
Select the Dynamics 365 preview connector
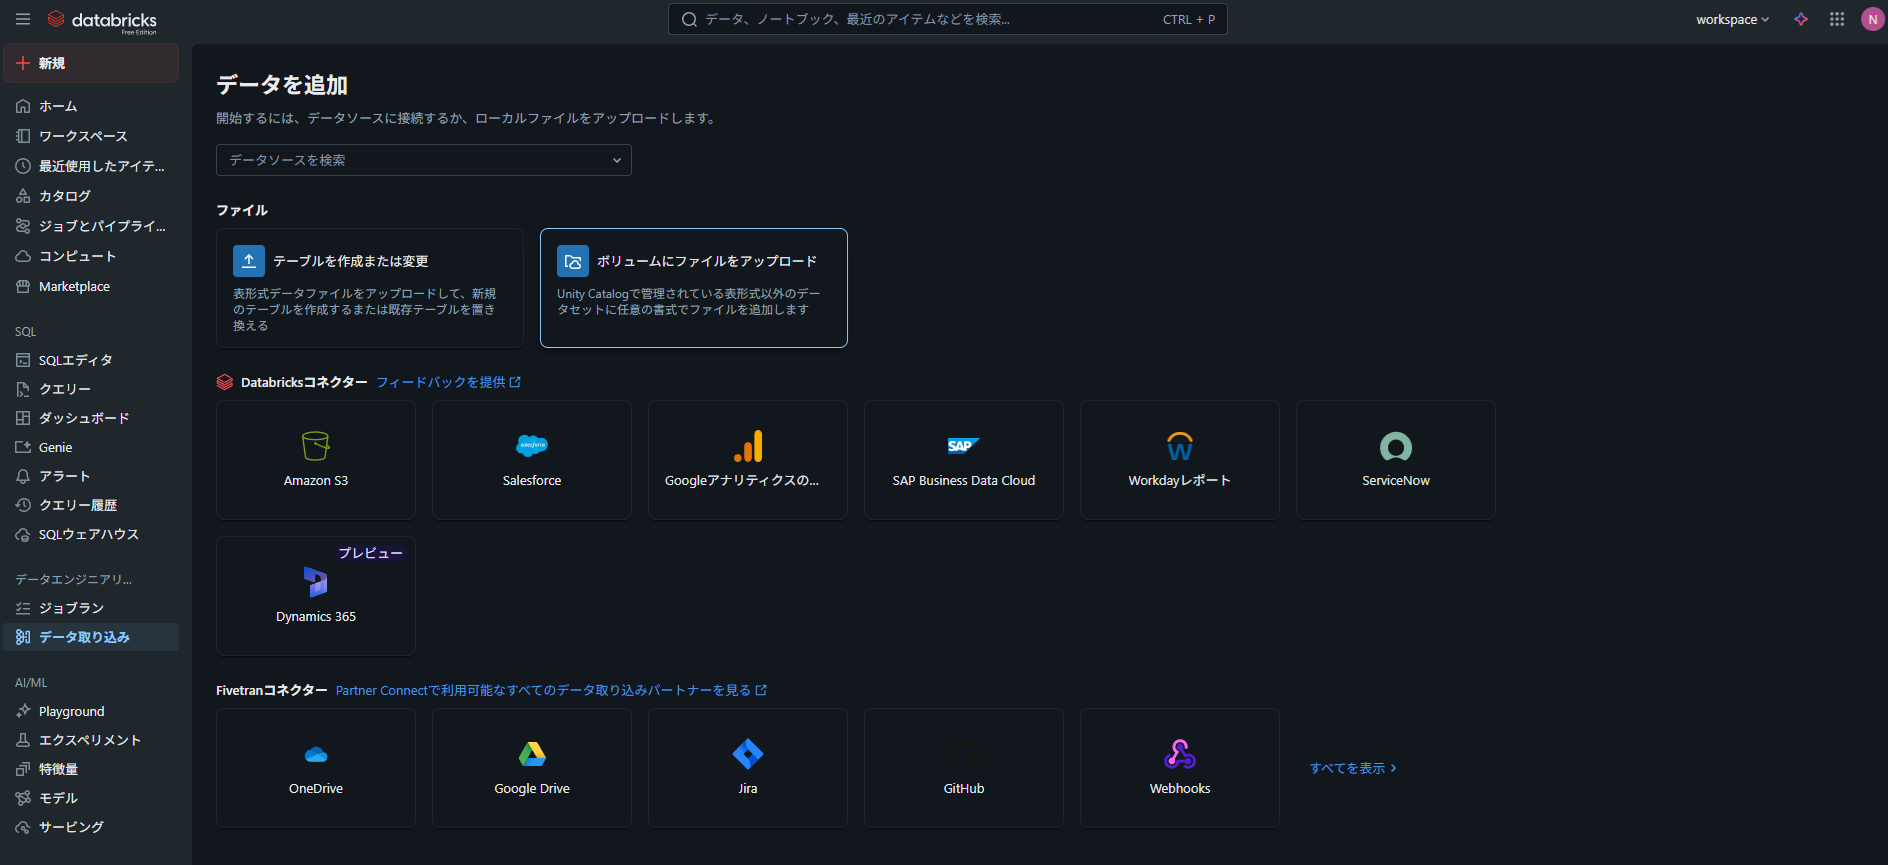[x=316, y=596]
